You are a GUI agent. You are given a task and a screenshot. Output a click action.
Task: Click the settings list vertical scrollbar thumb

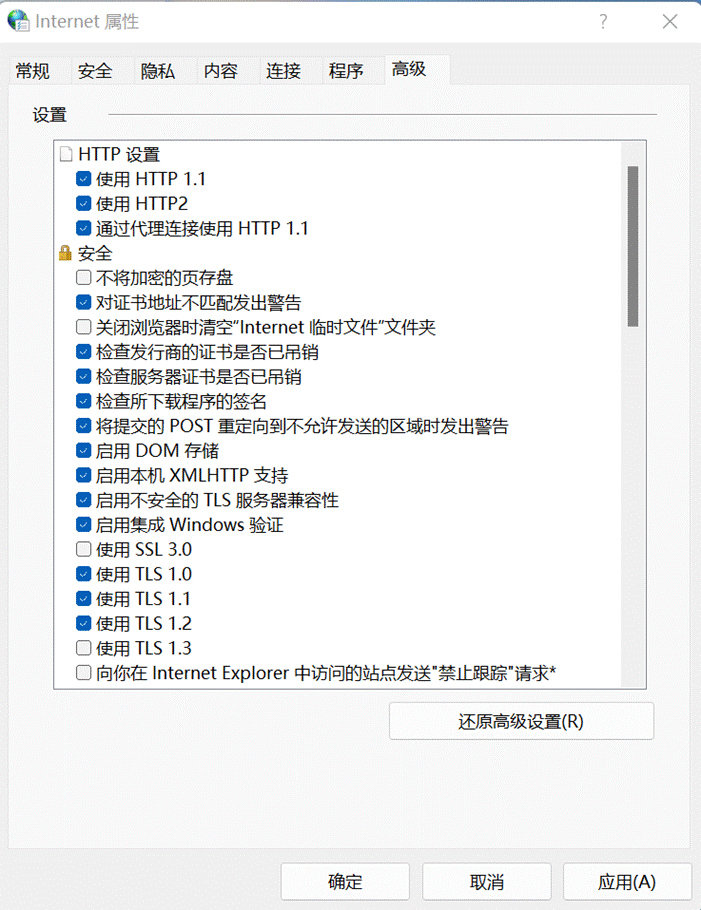pyautogui.click(x=632, y=246)
